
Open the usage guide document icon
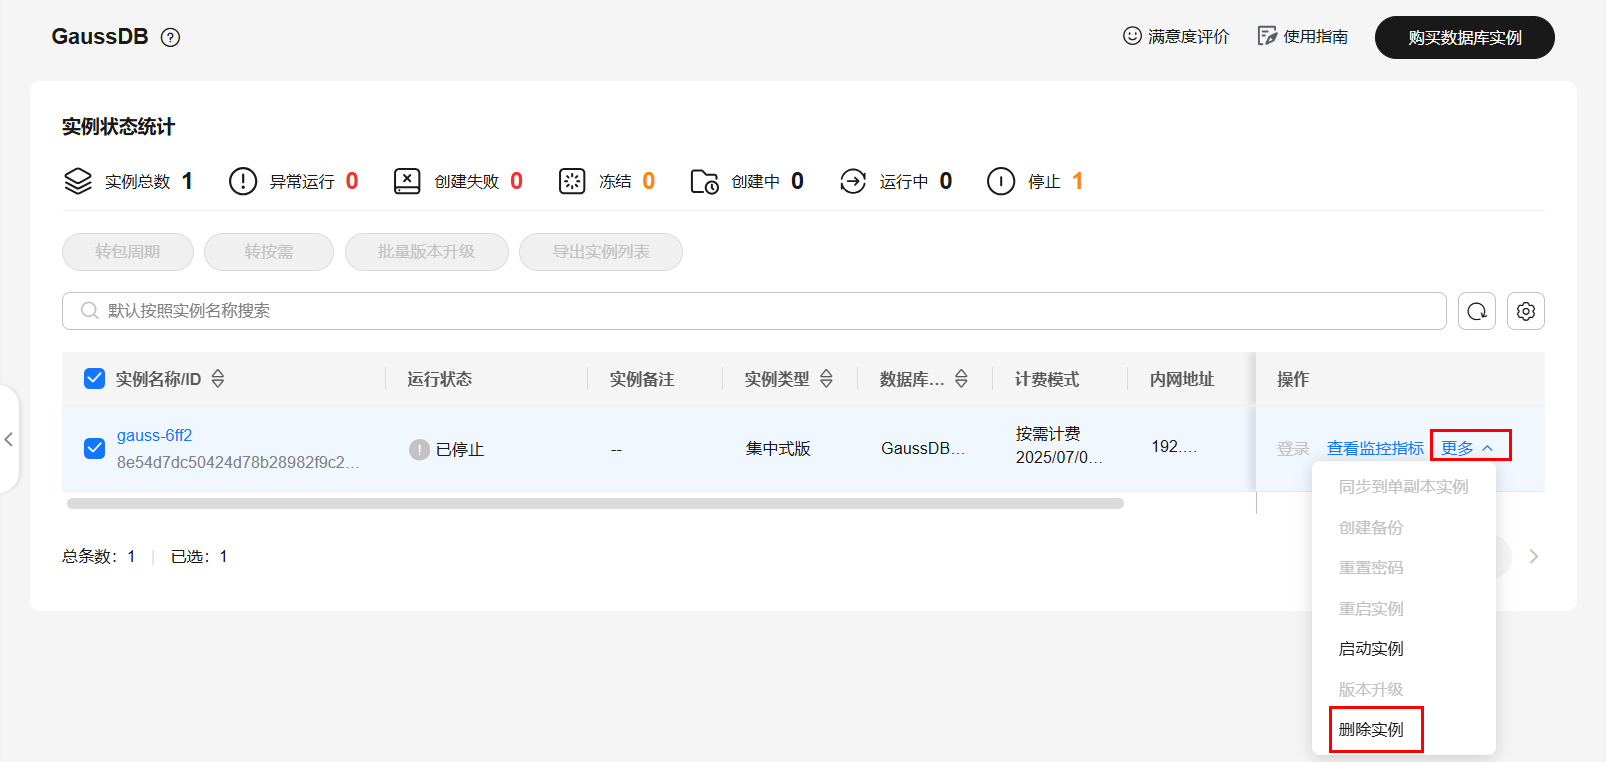(1267, 36)
